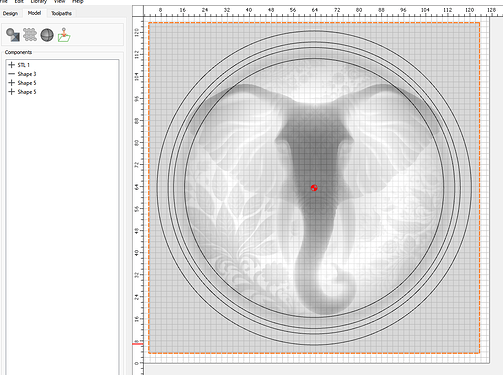The width and height of the screenshot is (503, 375).
Task: Click the red center origin marker
Action: 314,188
